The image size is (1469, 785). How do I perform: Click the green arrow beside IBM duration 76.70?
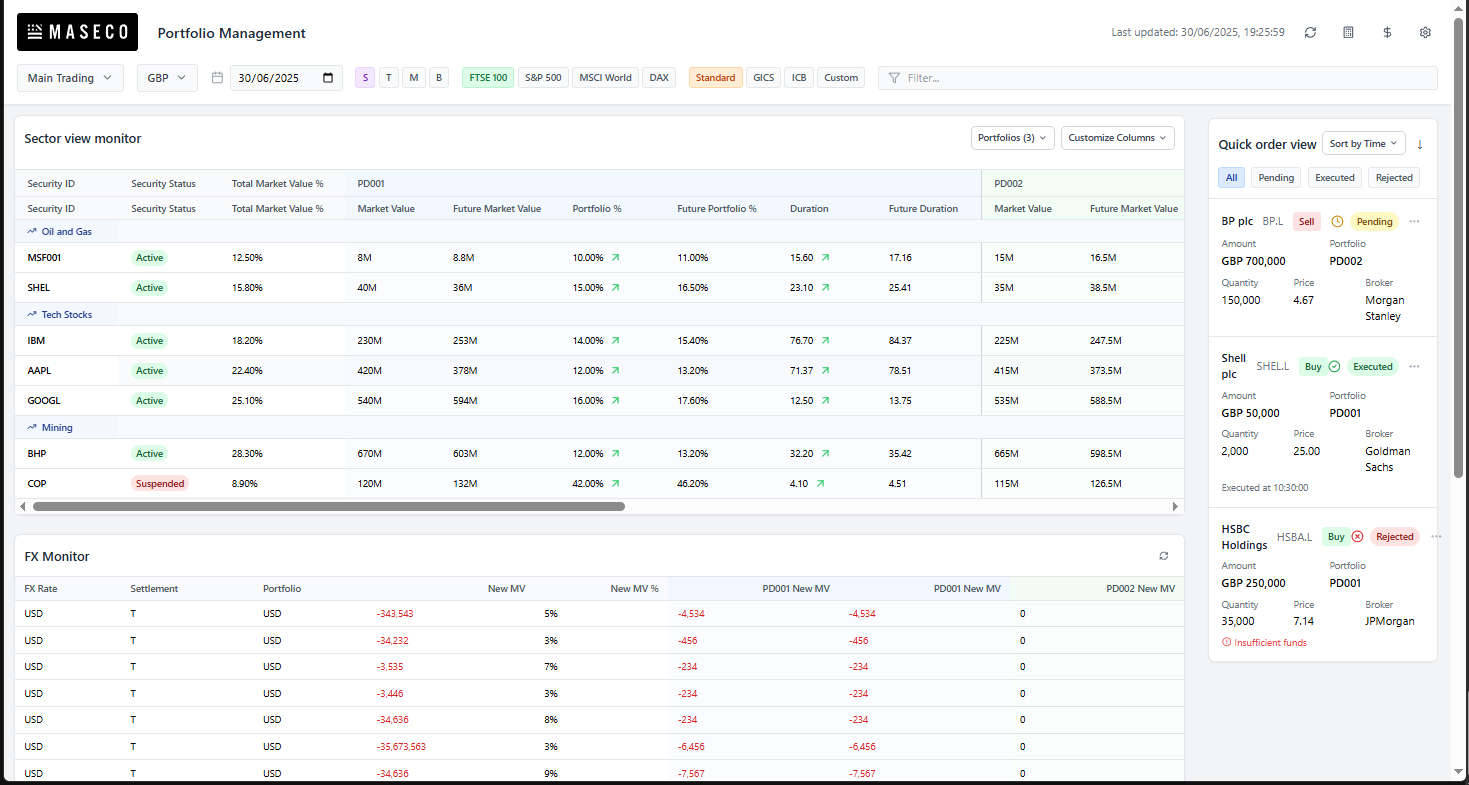coord(825,340)
